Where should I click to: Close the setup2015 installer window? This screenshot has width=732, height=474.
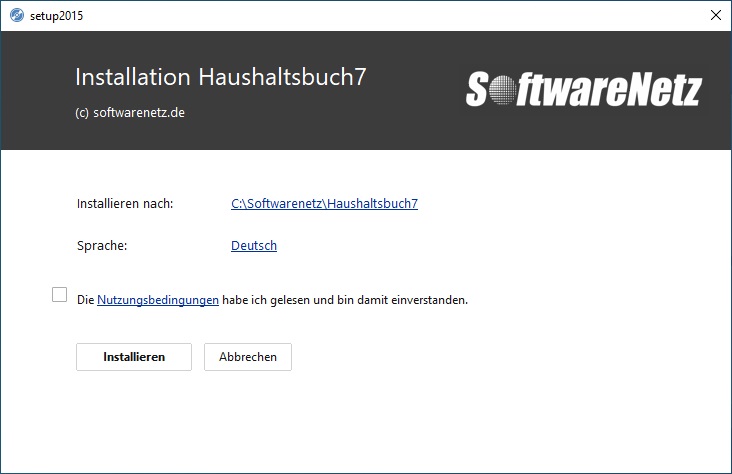tap(715, 15)
